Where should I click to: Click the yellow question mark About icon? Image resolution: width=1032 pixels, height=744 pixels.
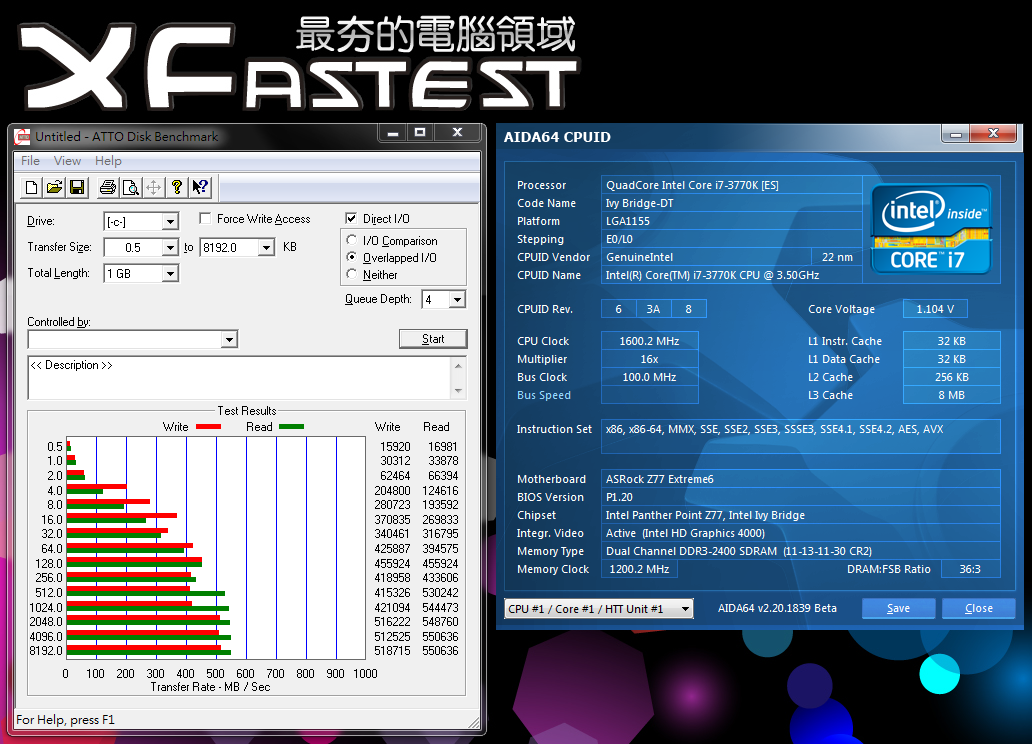[177, 187]
